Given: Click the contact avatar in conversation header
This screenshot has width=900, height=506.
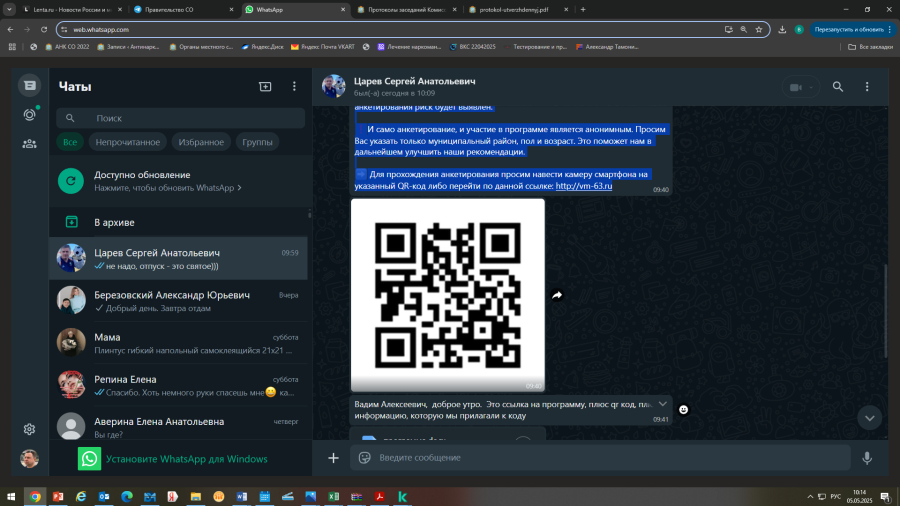Looking at the screenshot, I should tap(333, 87).
